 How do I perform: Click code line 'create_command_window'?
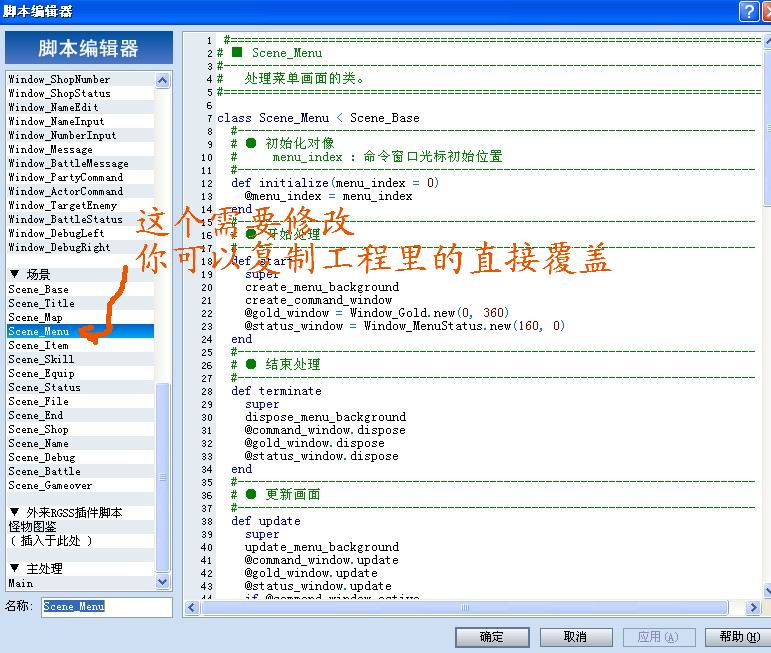click(x=319, y=300)
